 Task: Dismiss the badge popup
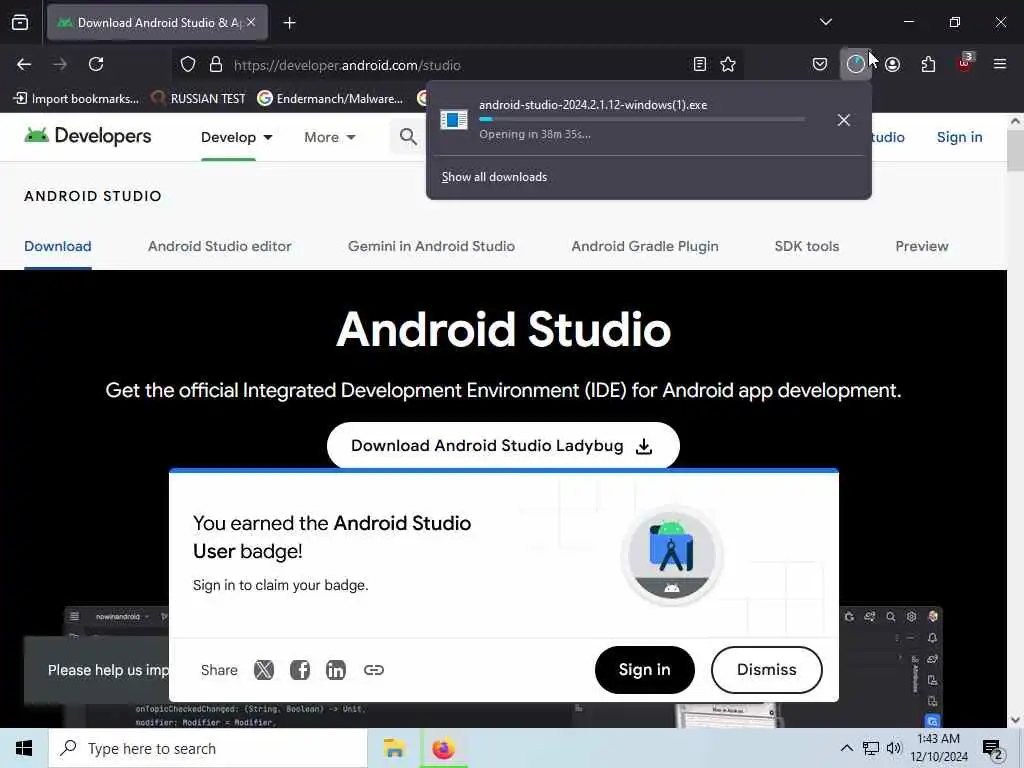point(767,669)
